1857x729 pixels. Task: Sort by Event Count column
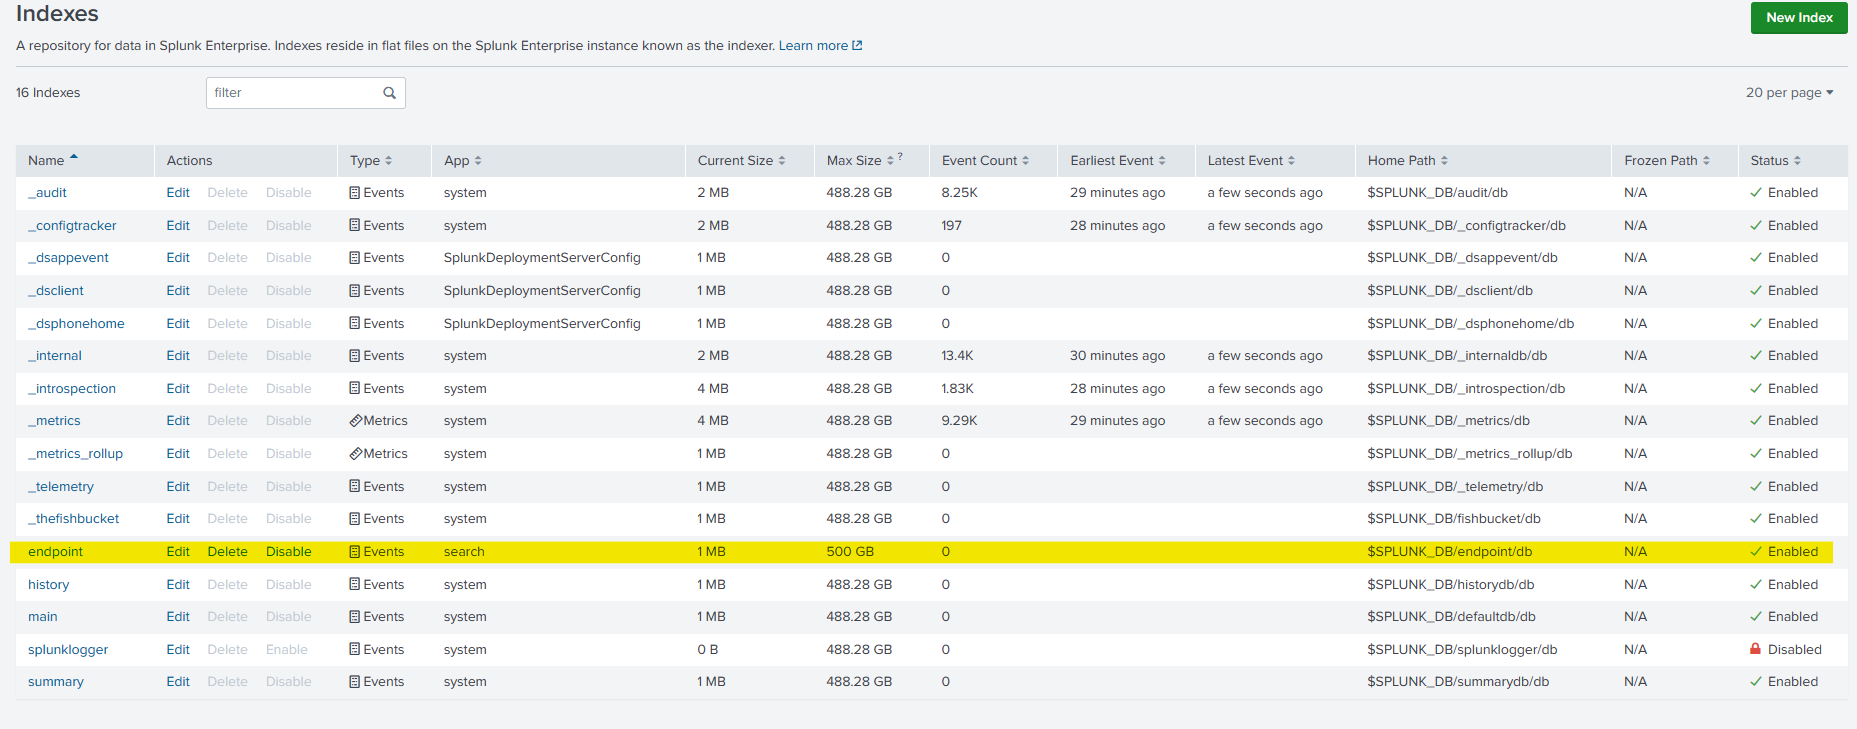click(x=985, y=161)
